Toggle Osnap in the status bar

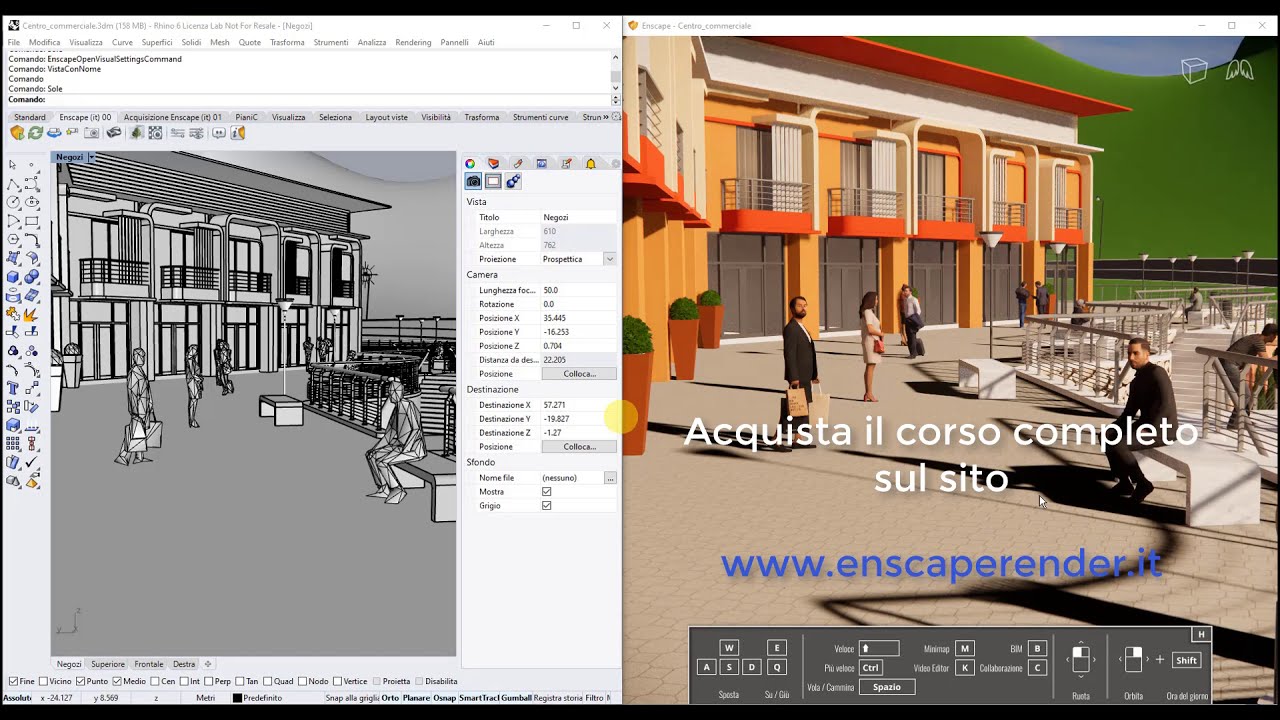point(444,698)
